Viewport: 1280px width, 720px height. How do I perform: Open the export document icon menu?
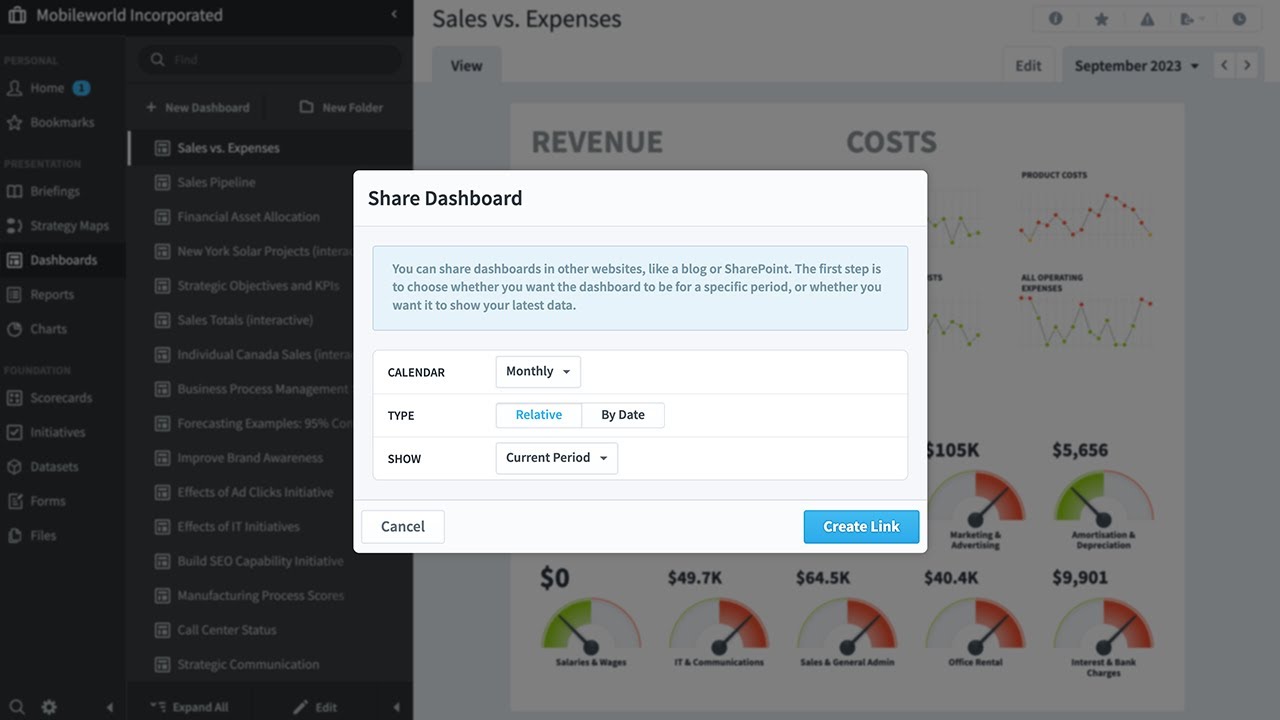pyautogui.click(x=1192, y=19)
